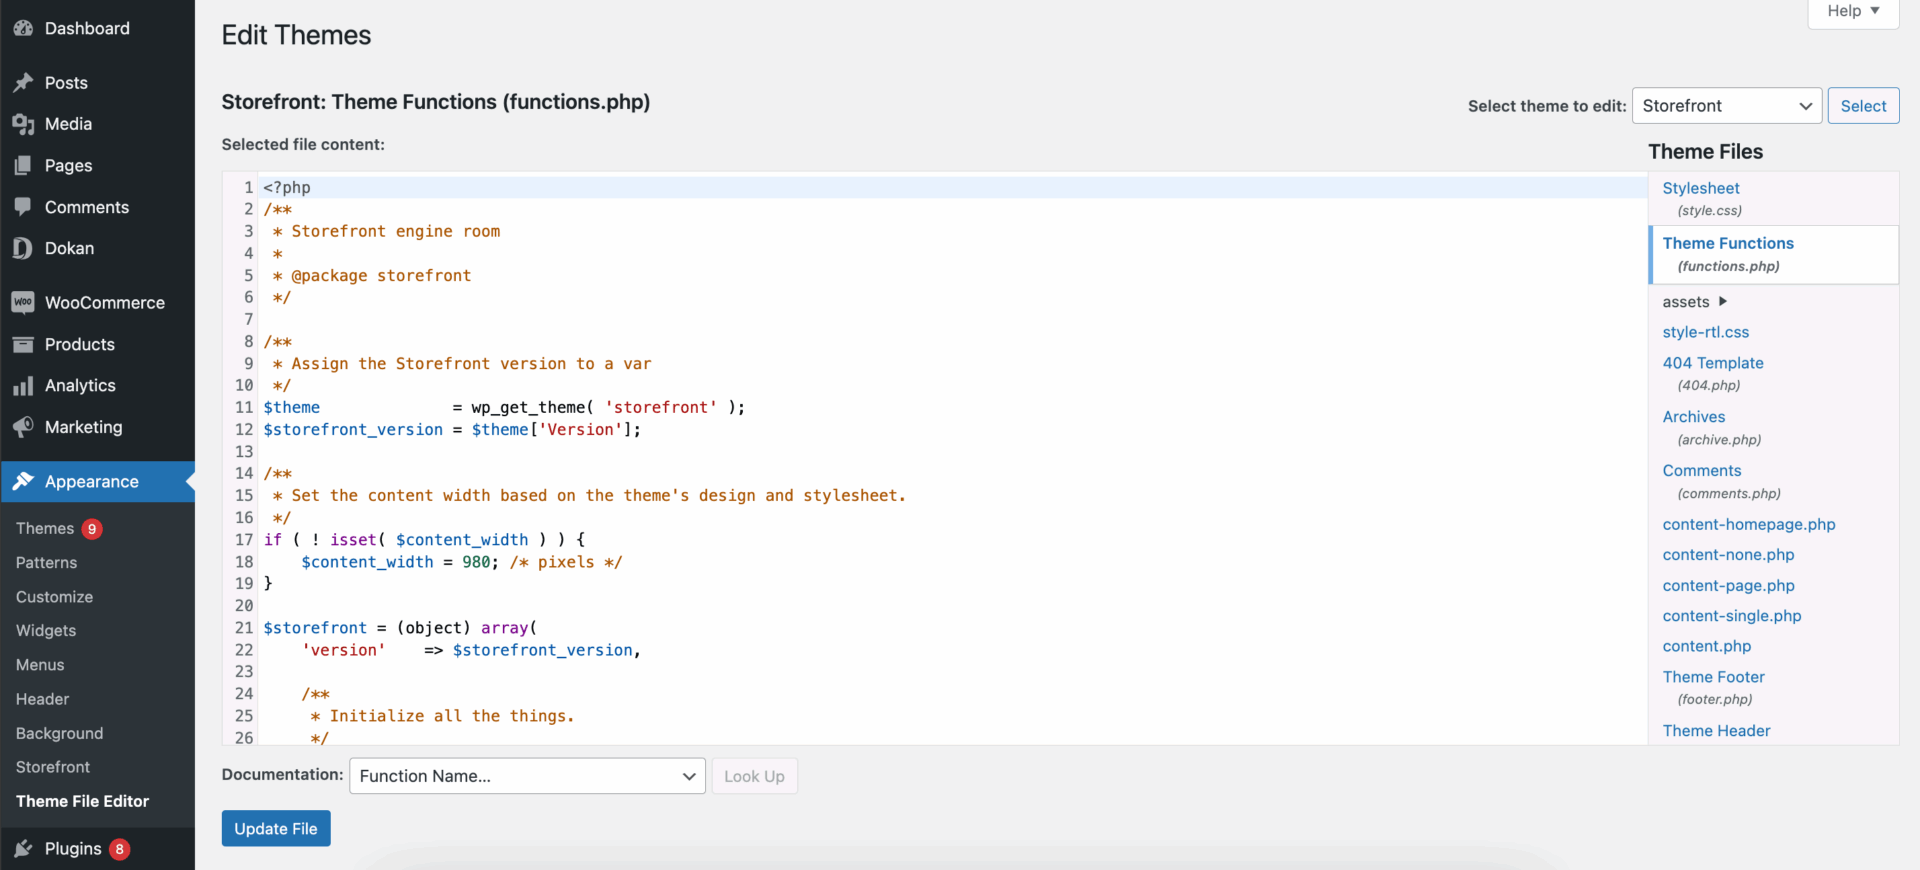Click the Select theme button
The height and width of the screenshot is (870, 1920).
point(1863,106)
